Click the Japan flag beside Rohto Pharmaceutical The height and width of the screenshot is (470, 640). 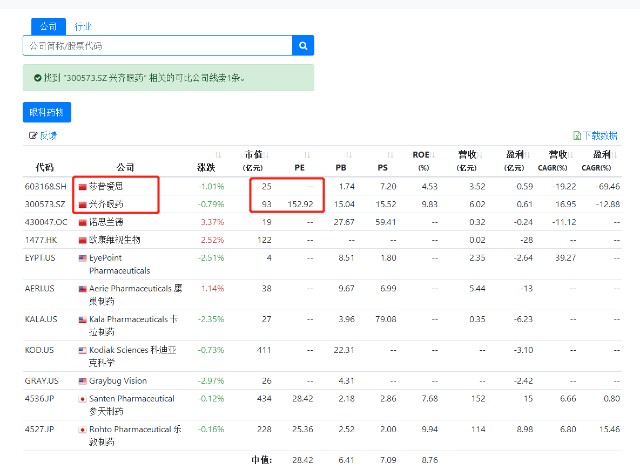(82, 430)
